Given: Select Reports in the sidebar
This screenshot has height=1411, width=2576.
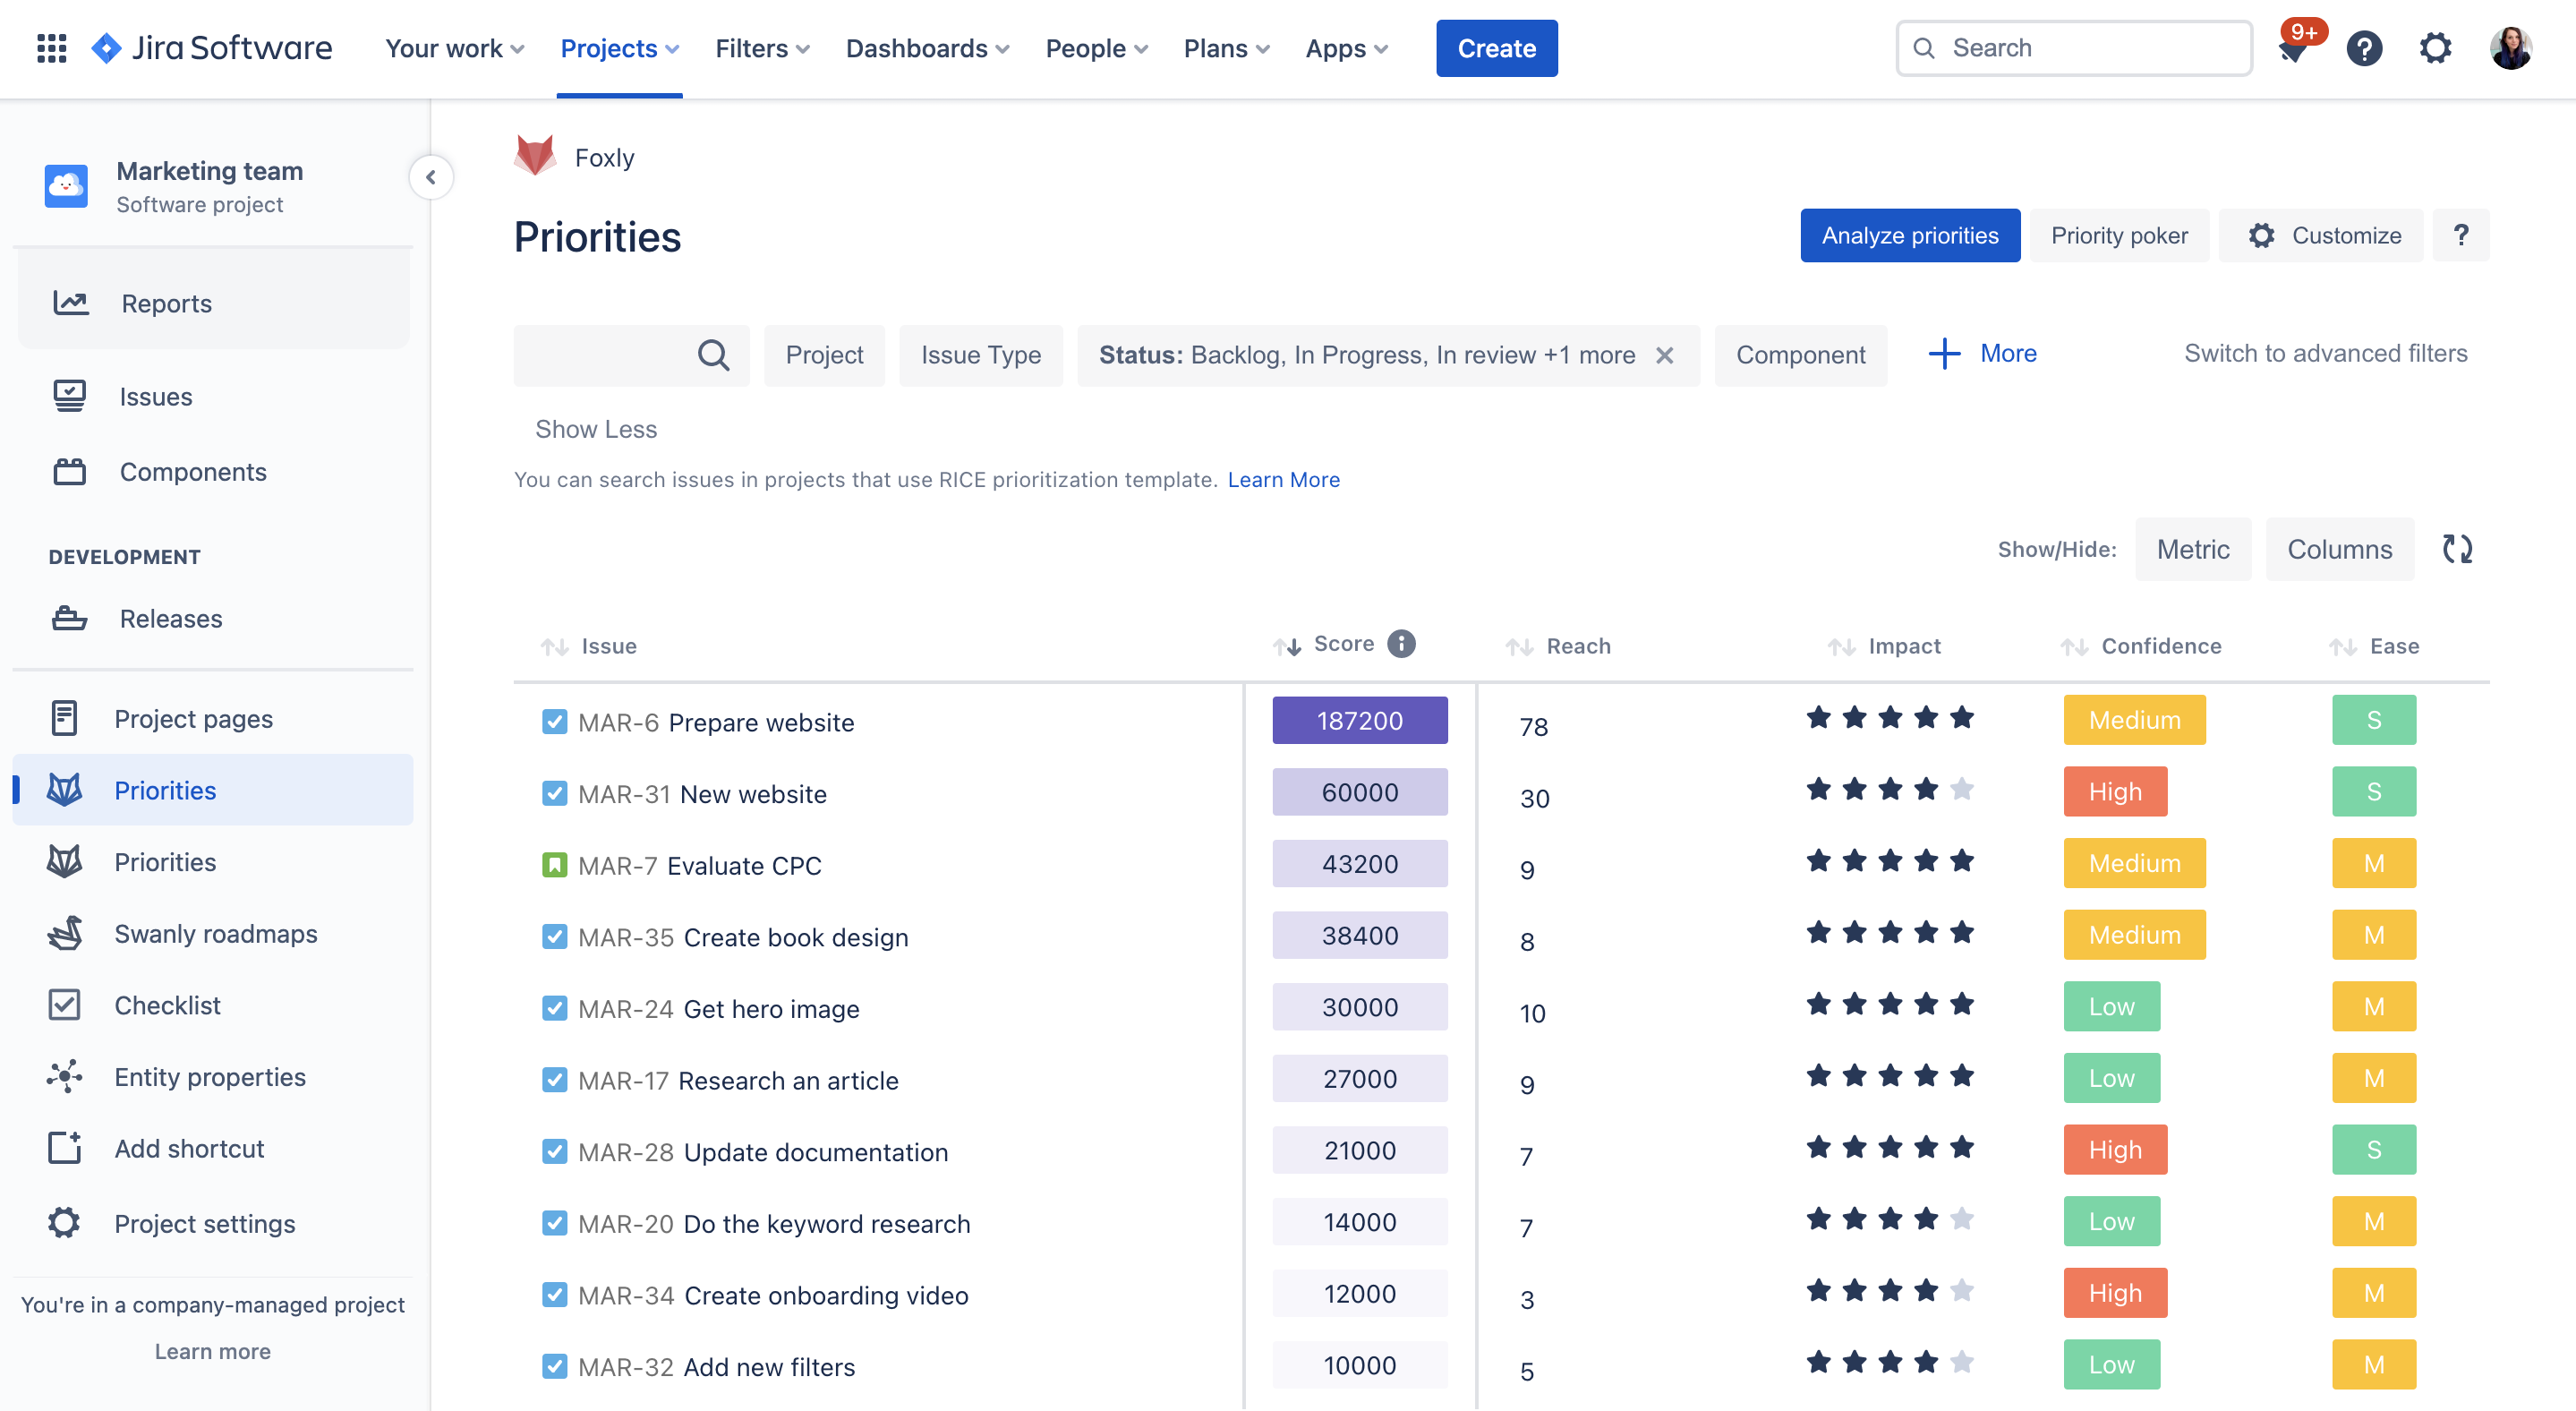Looking at the screenshot, I should tap(166, 303).
